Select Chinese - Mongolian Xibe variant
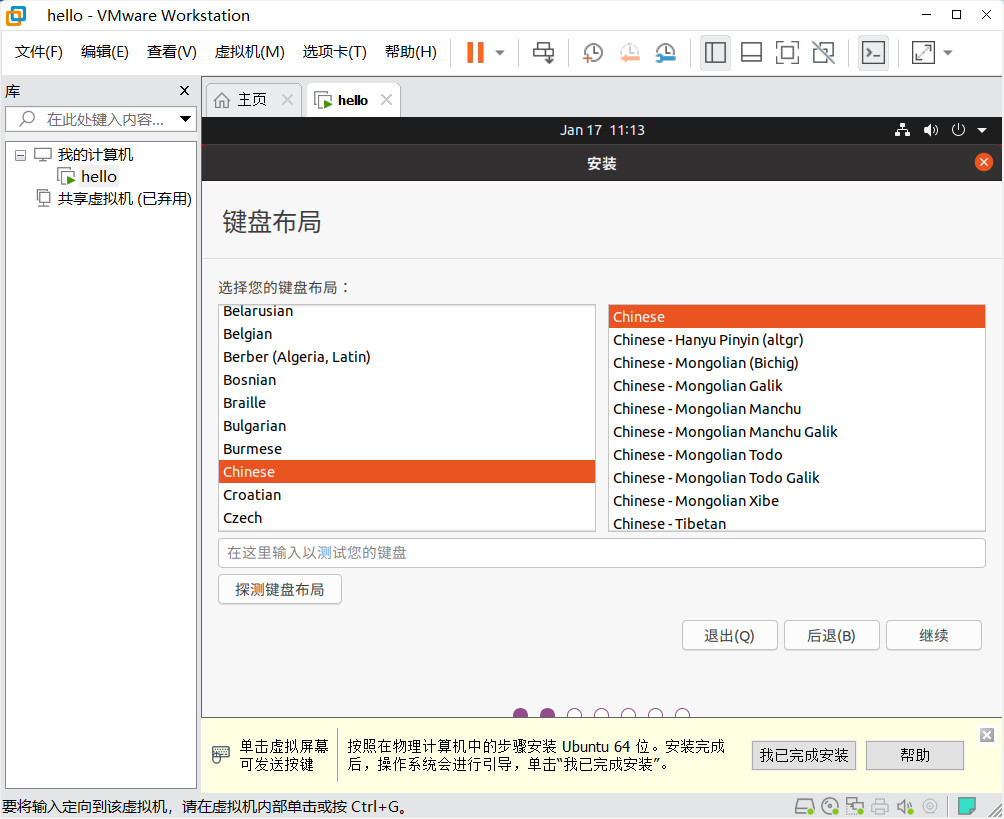Viewport: 1004px width, 819px height. (797, 501)
